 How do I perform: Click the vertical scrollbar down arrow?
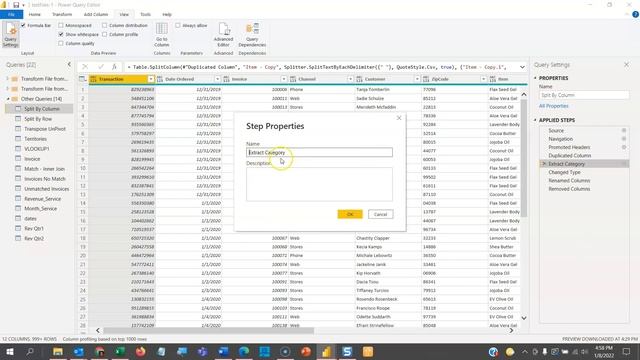click(524, 318)
